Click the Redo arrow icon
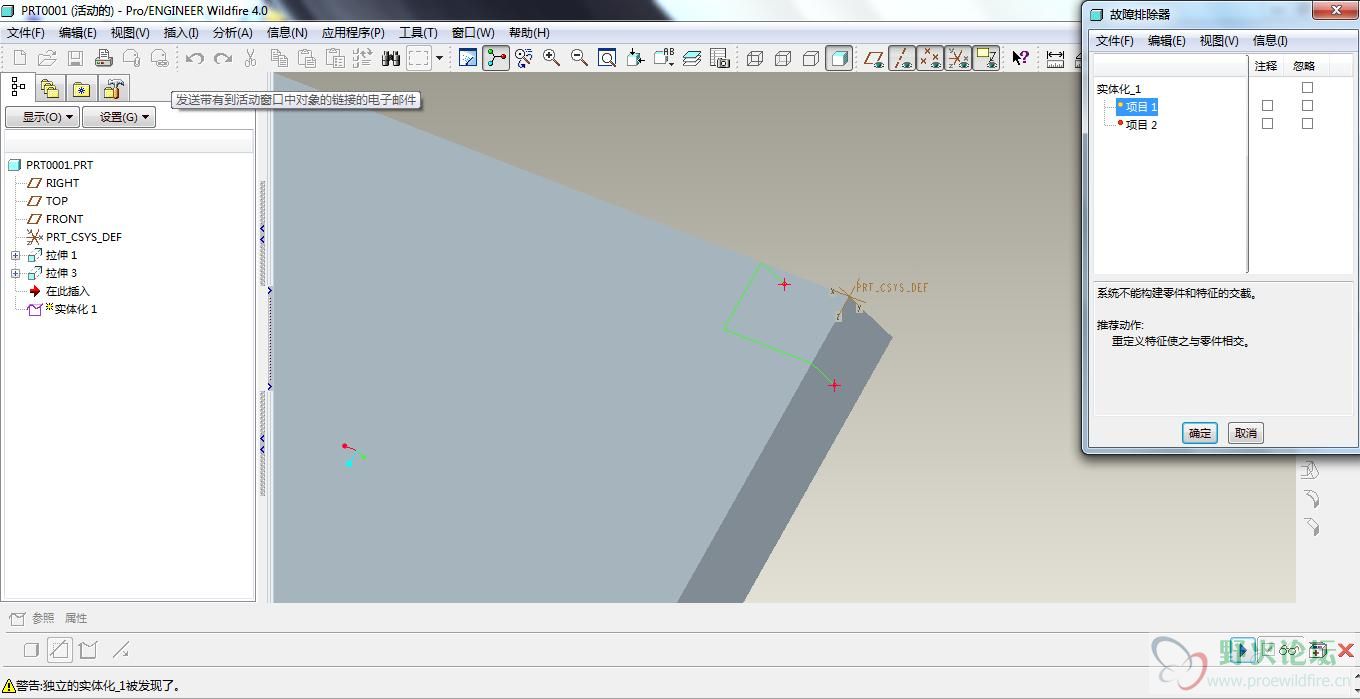The image size is (1360, 699). click(223, 59)
